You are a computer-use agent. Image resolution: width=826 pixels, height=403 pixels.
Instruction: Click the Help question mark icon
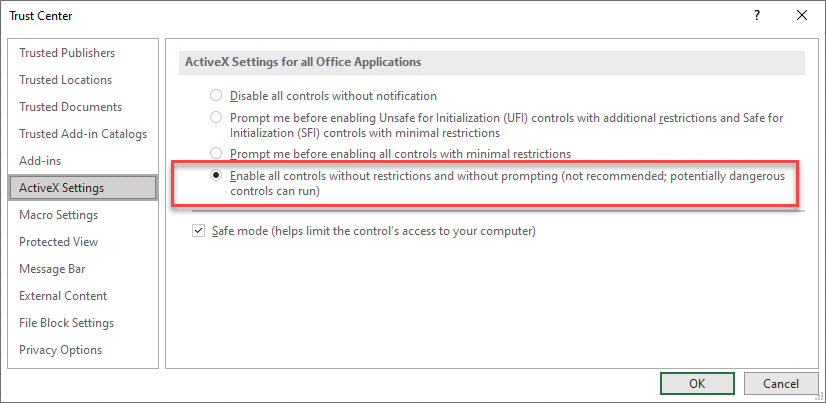click(x=755, y=15)
